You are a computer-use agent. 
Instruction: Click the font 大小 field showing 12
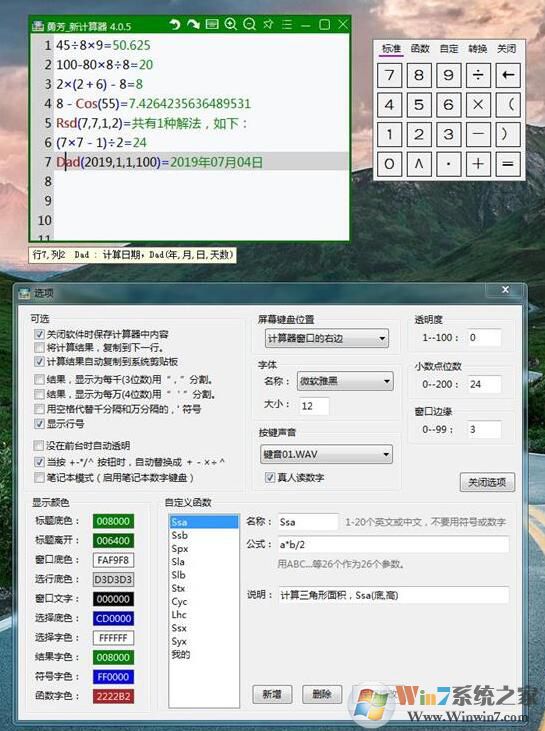pos(314,406)
